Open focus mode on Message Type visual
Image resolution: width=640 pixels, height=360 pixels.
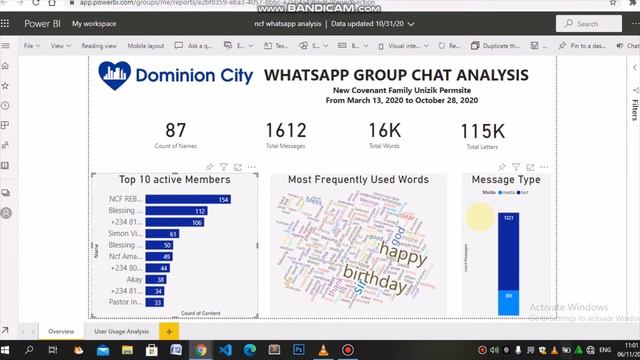coord(530,167)
